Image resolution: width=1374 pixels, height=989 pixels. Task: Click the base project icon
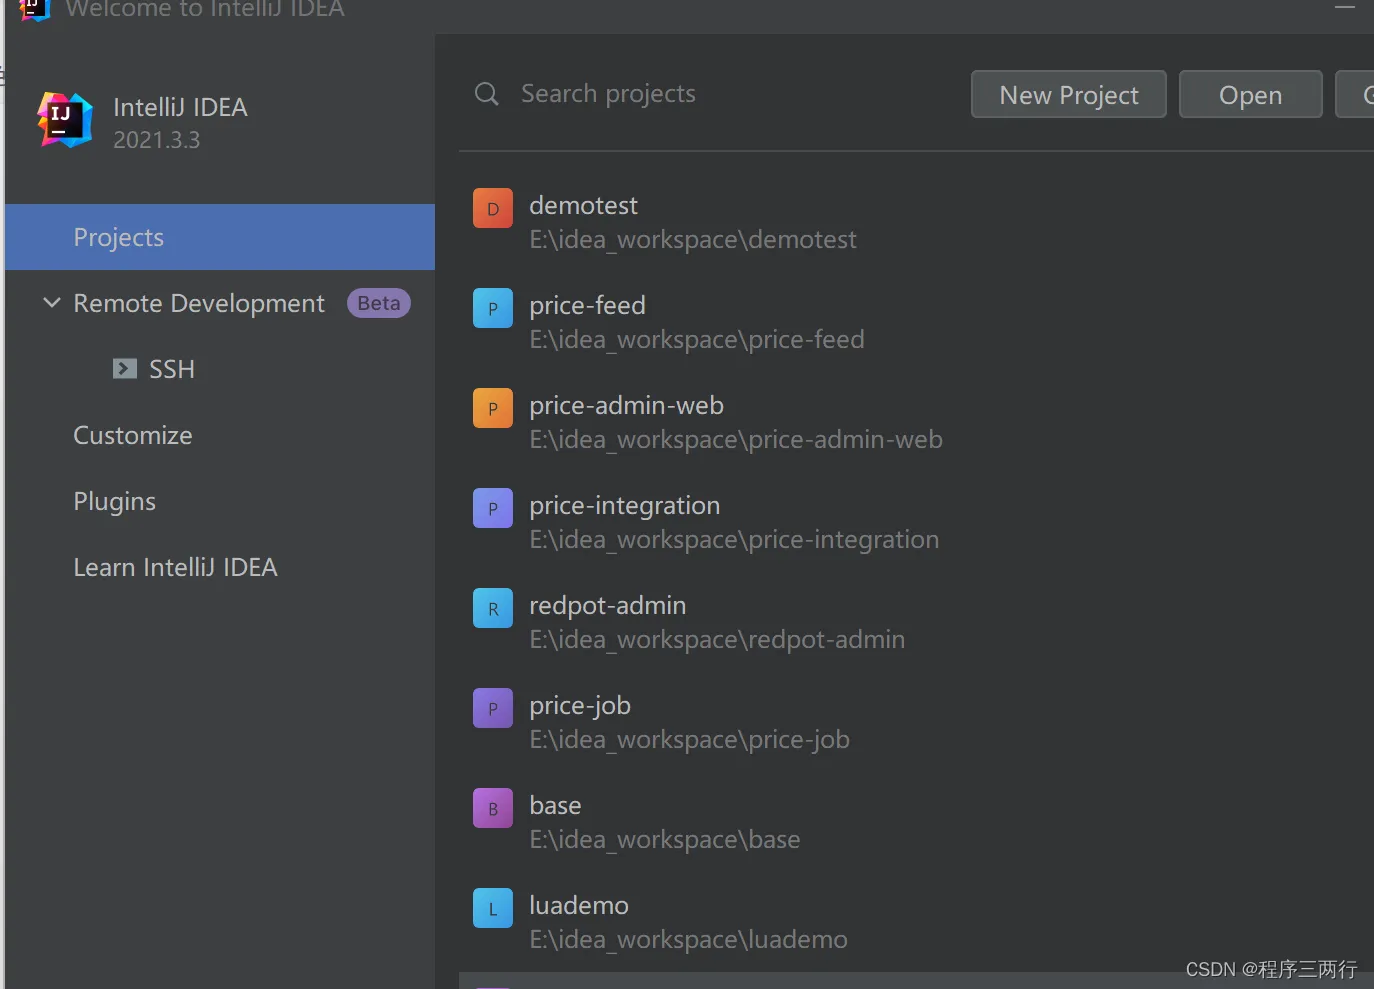point(493,808)
